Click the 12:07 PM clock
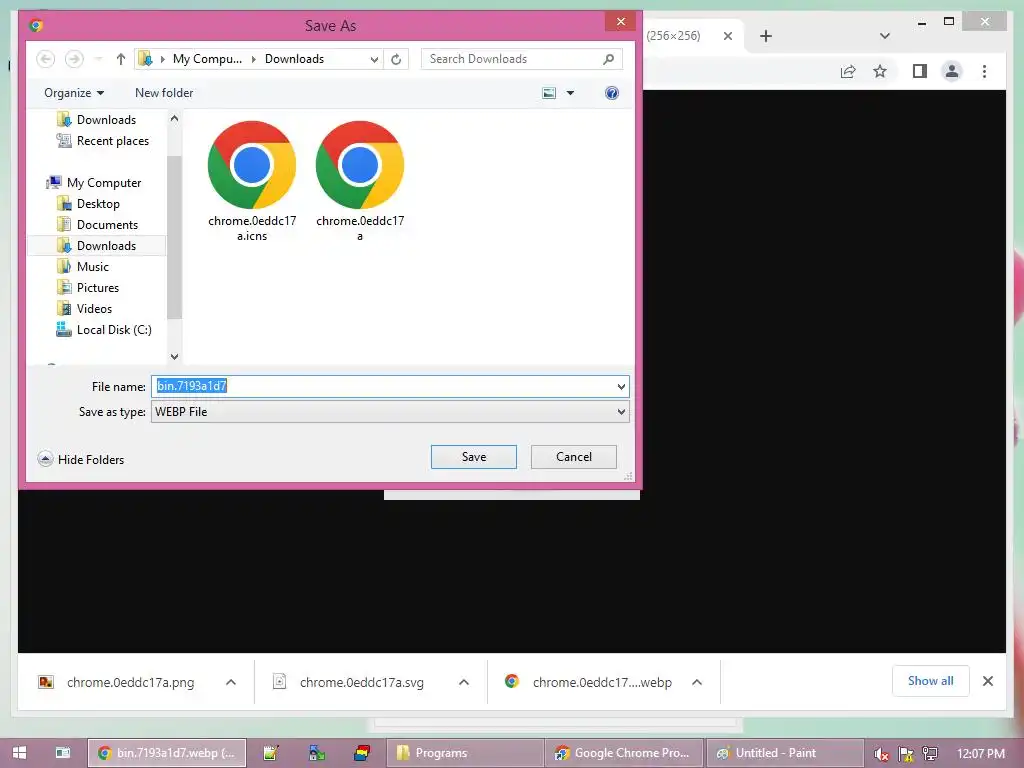This screenshot has height=768, width=1024. 980,754
